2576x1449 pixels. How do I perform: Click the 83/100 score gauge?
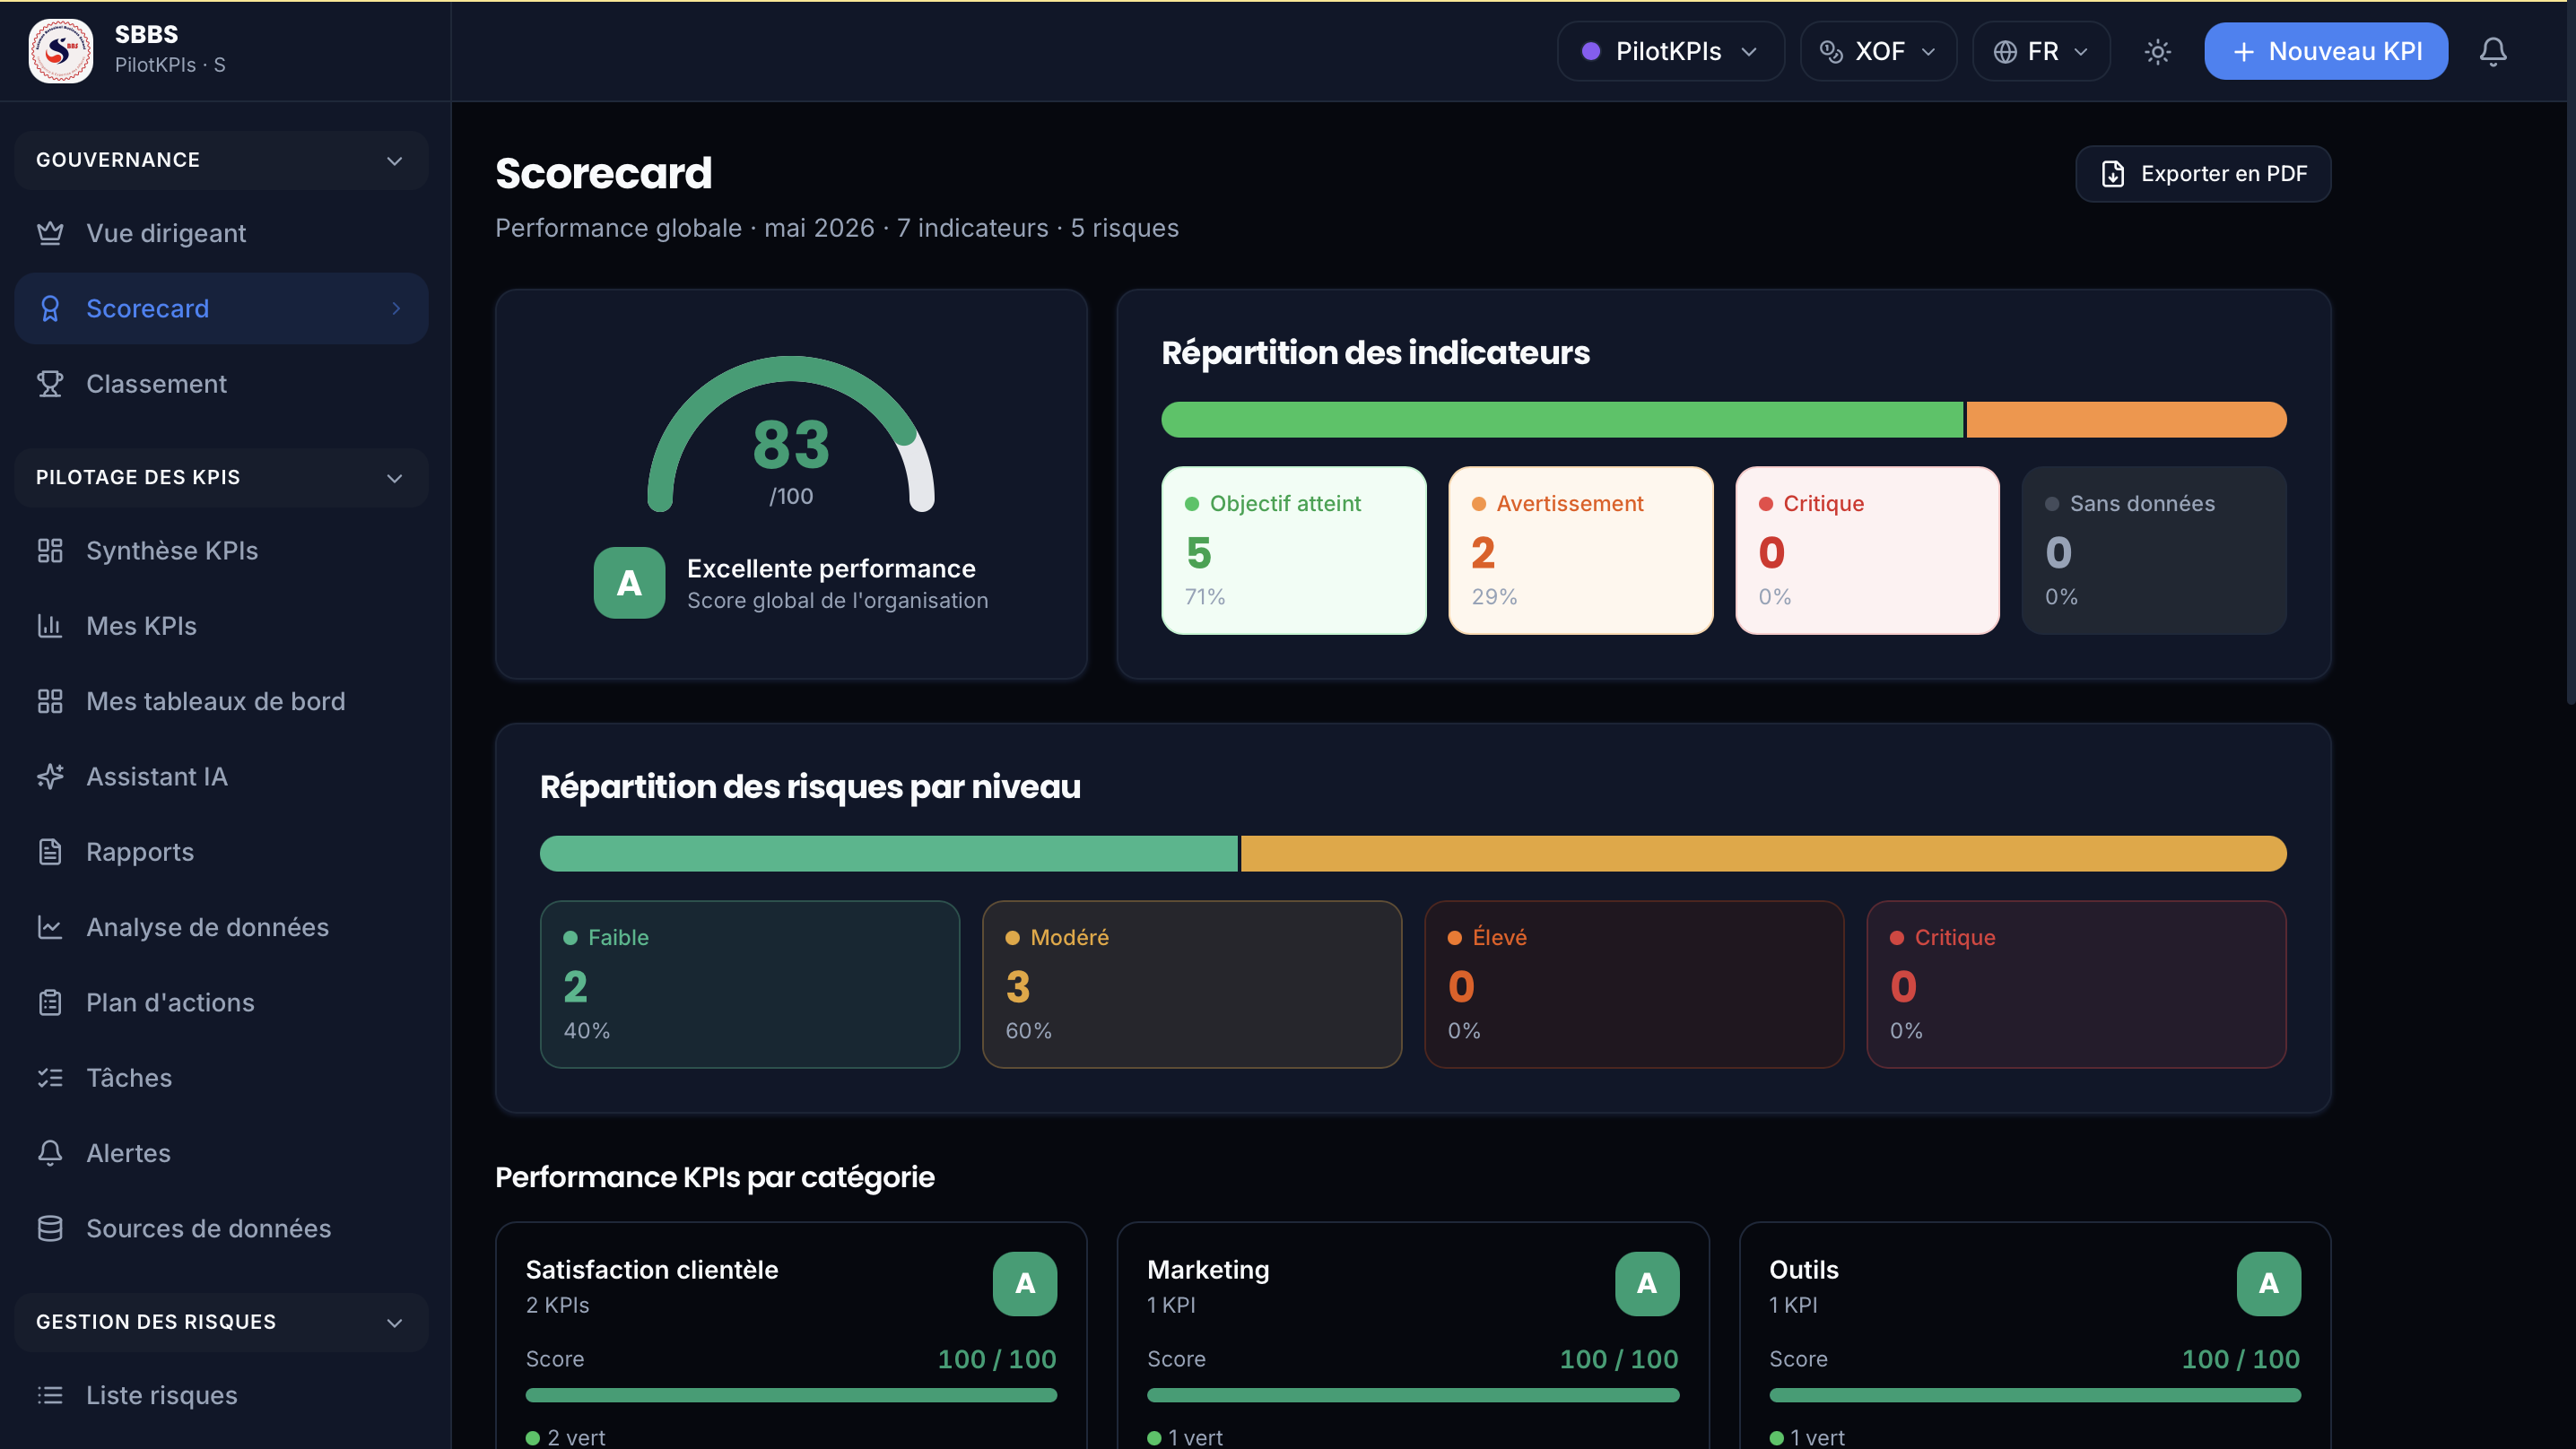point(791,436)
